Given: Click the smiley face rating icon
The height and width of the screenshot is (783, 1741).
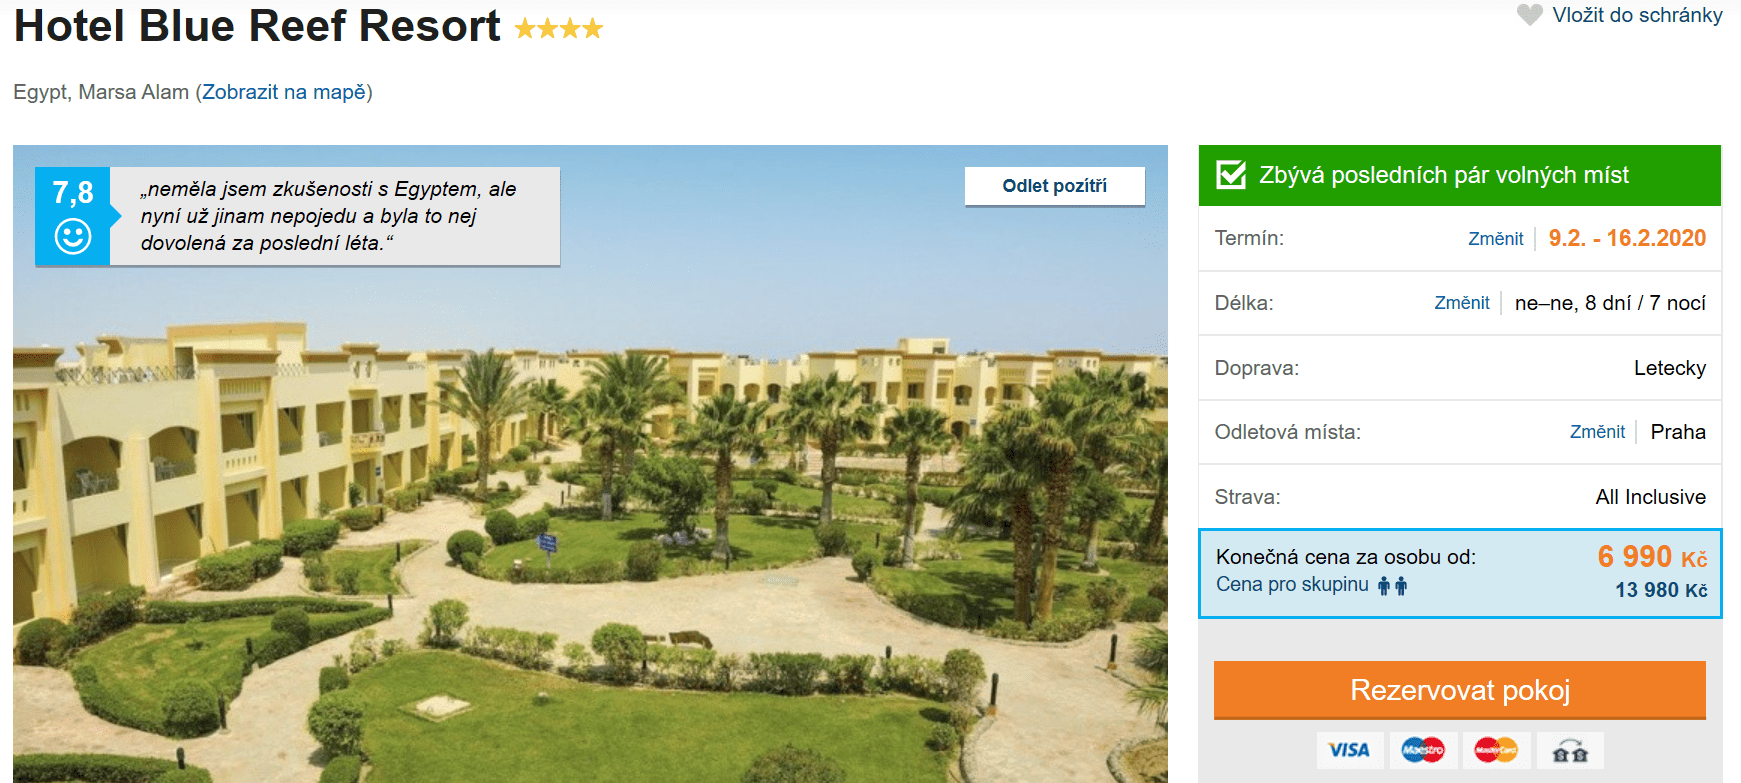Looking at the screenshot, I should pos(73,236).
